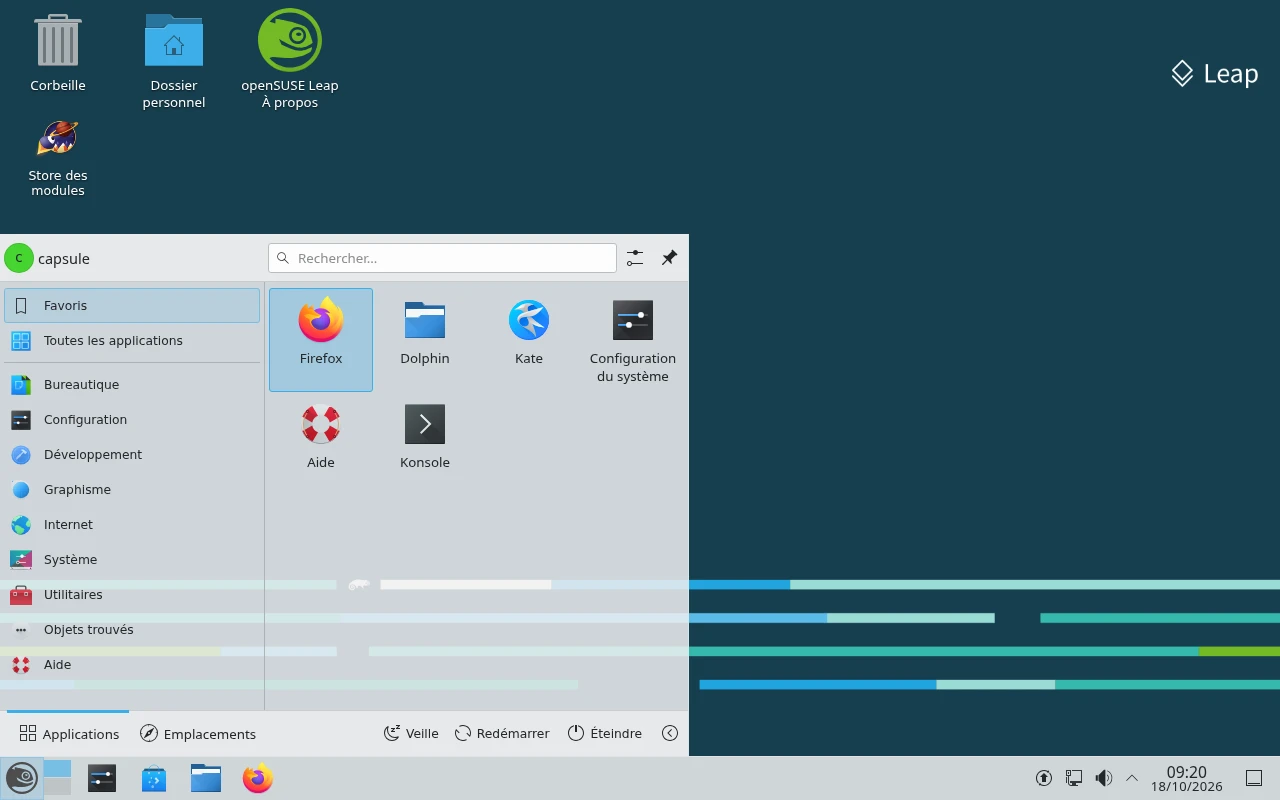Open Dolphin from the taskbar

206,778
